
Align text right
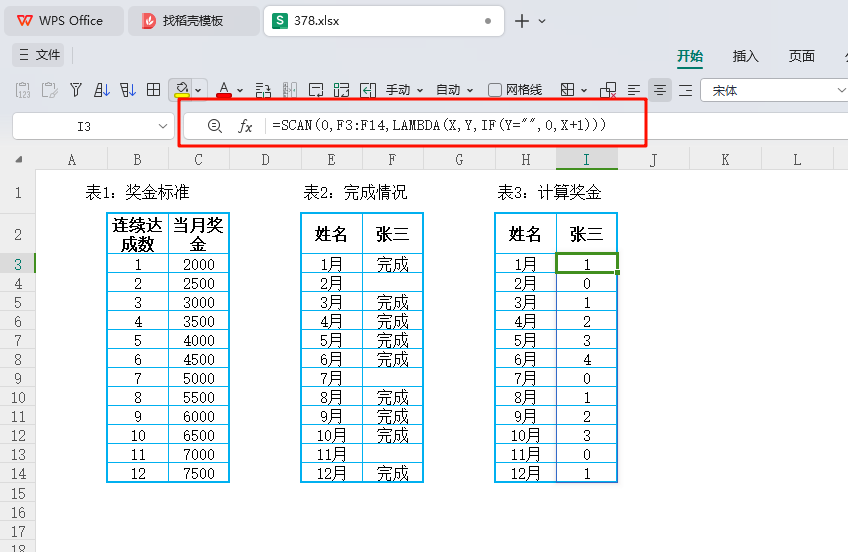click(x=686, y=90)
